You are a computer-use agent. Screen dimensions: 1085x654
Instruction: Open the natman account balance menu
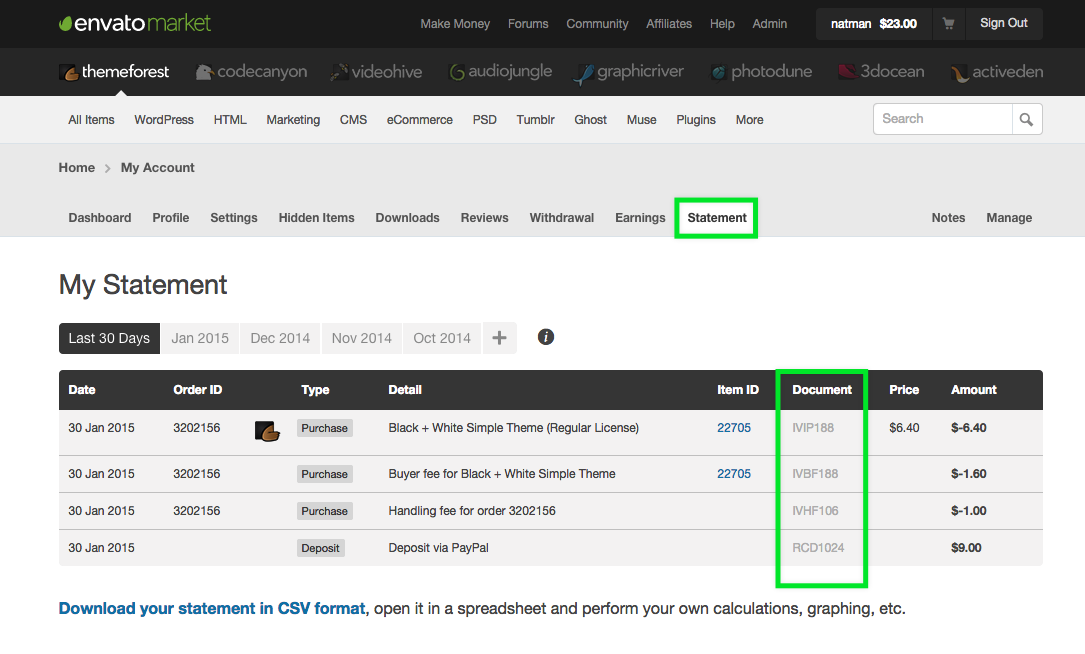(x=873, y=24)
